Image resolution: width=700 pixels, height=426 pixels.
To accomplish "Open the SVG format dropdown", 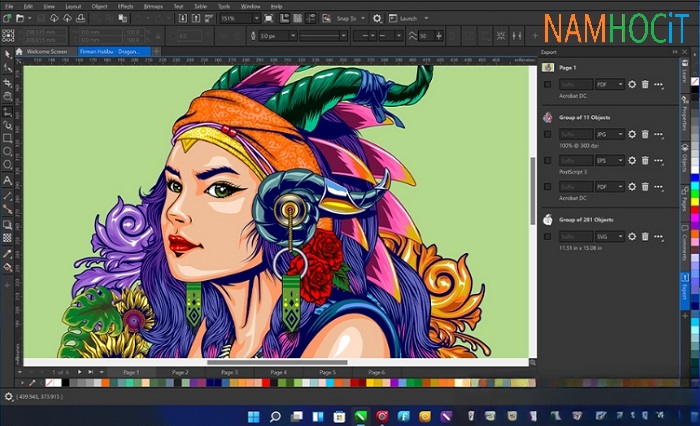I will point(609,236).
